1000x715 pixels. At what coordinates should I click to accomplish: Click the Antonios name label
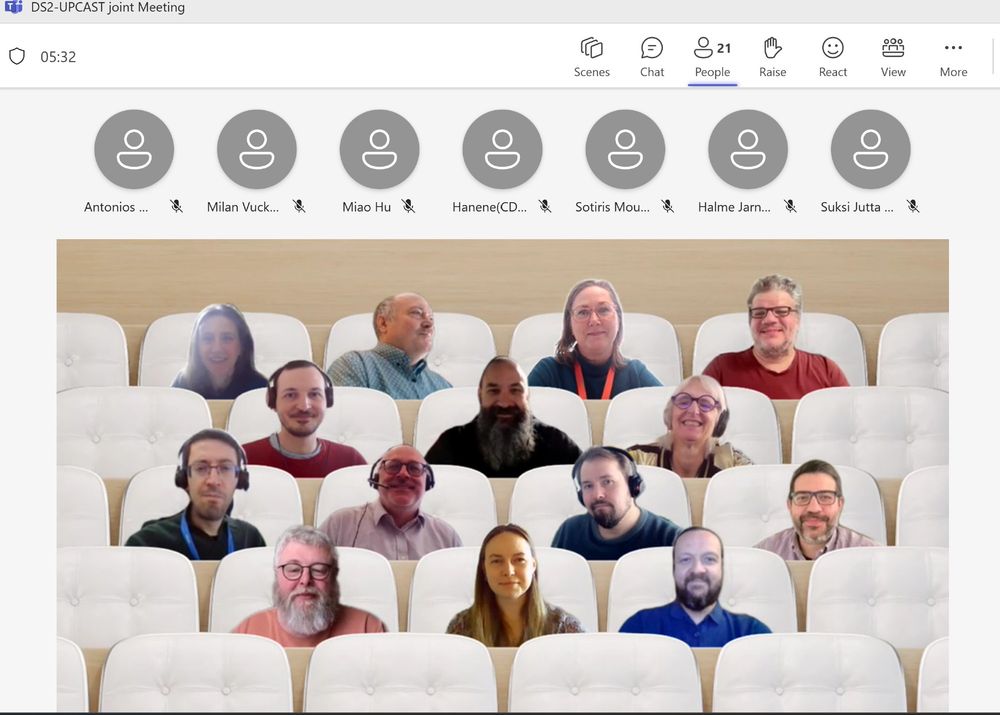click(116, 207)
